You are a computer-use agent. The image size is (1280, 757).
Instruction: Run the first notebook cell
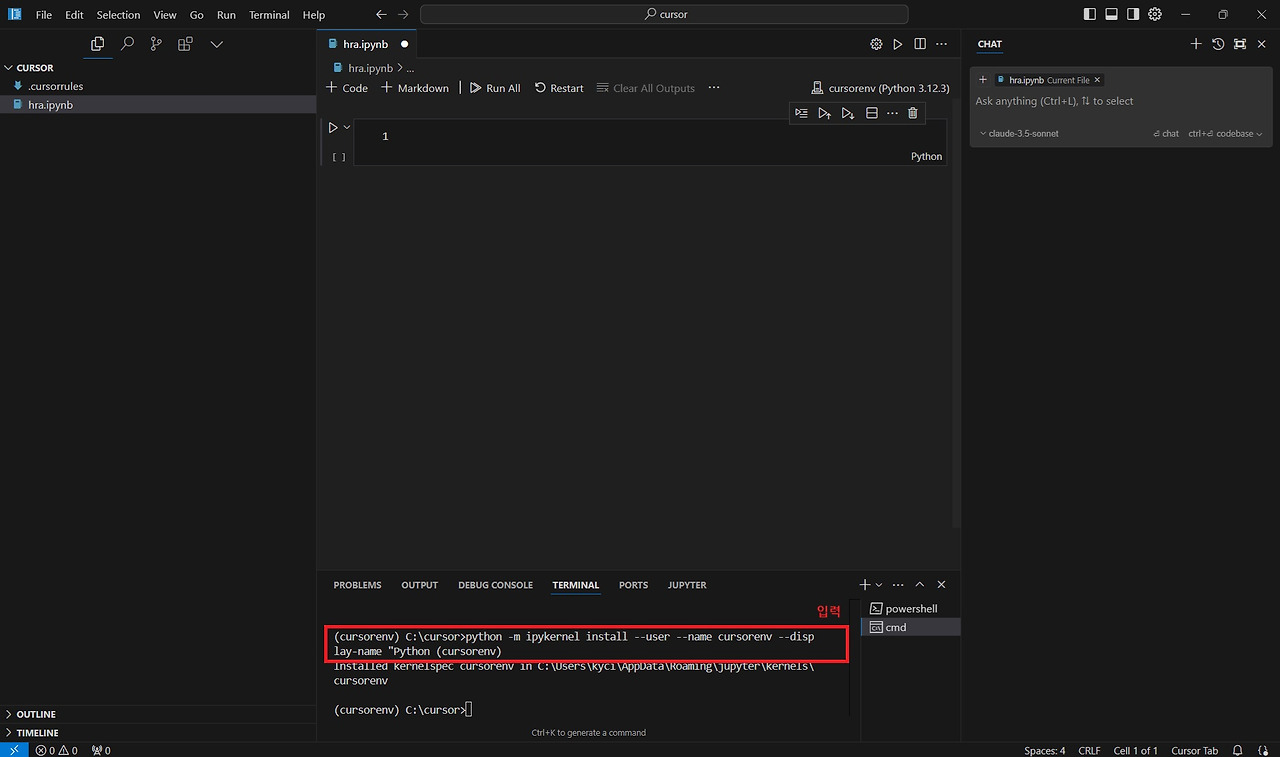pos(334,127)
